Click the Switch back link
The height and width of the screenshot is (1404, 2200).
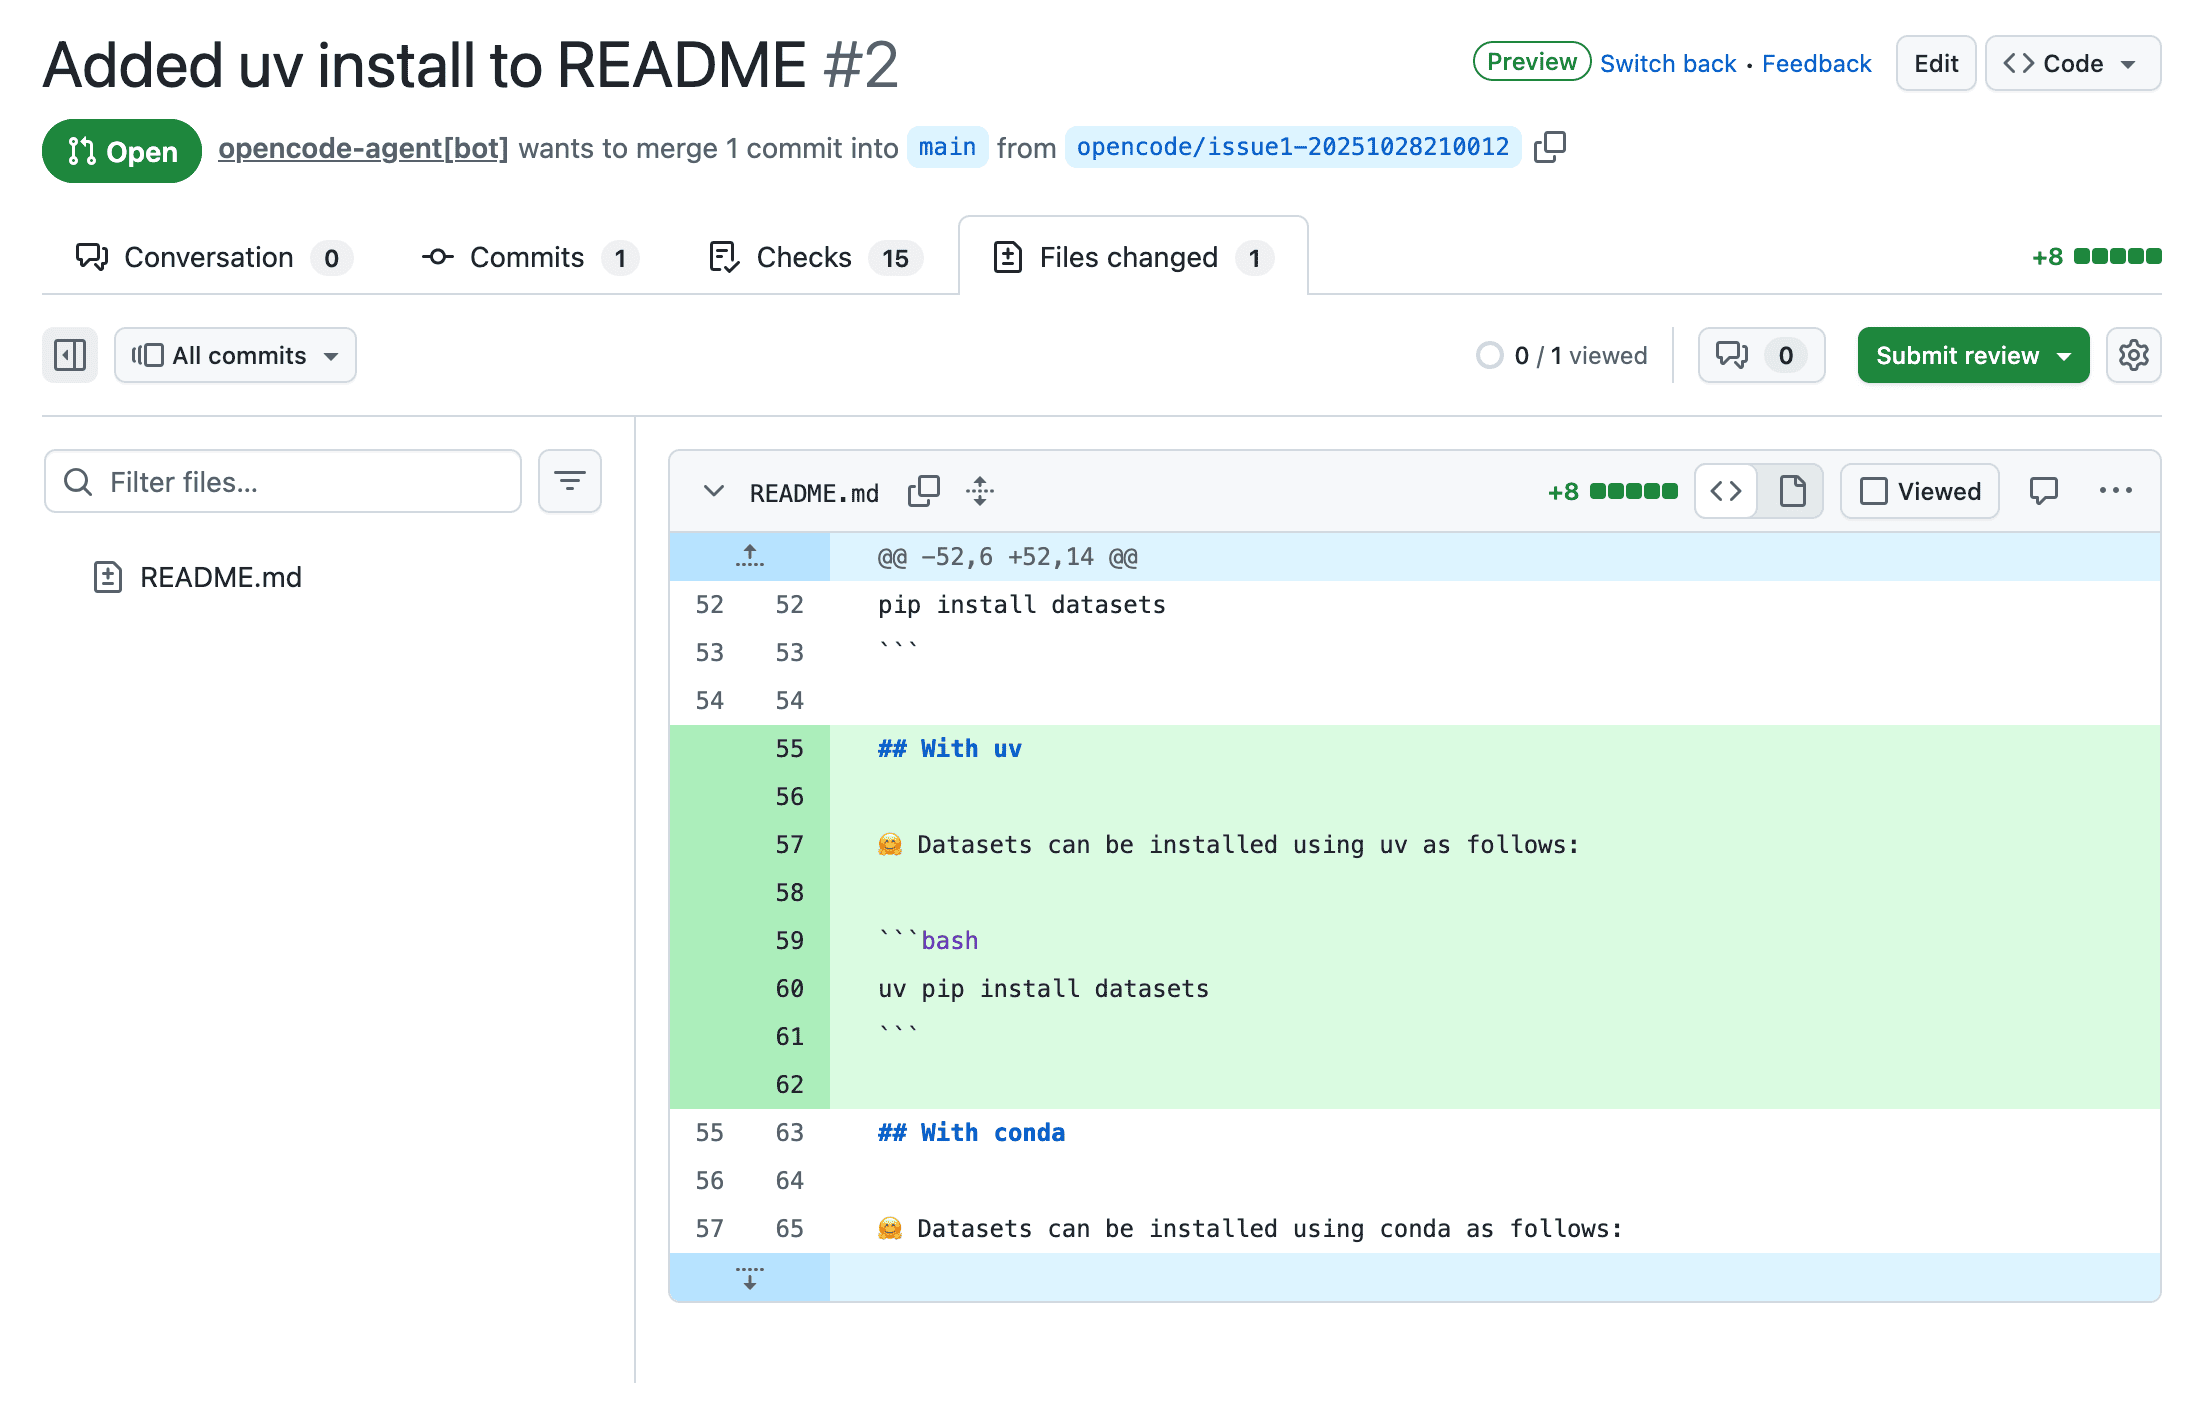tap(1667, 63)
